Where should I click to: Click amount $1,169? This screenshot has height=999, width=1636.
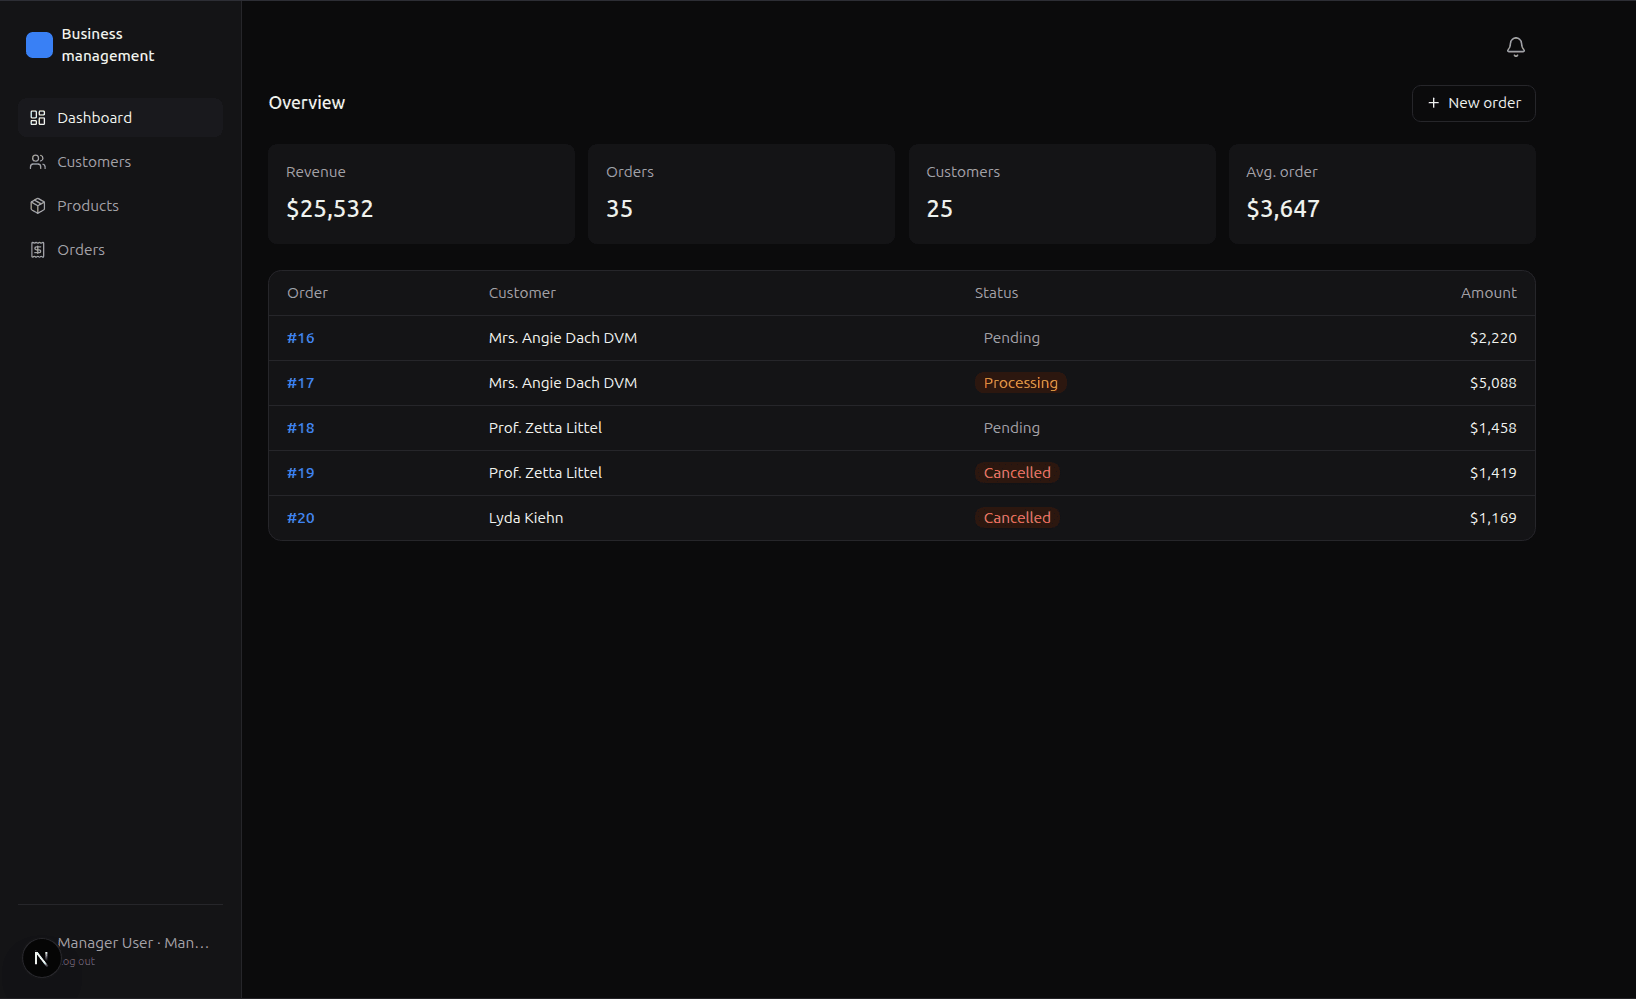[x=1493, y=518]
